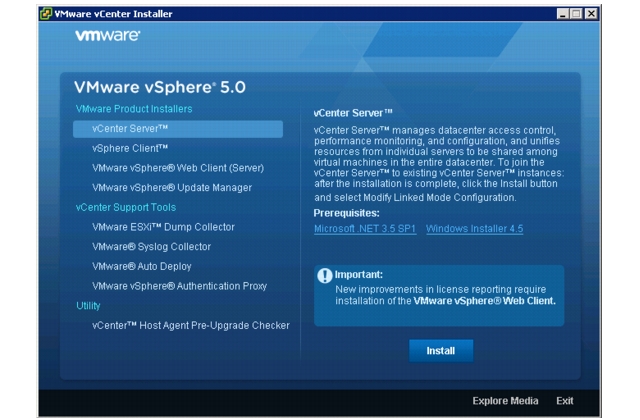Pick VMware® Auto Deploy from support tools
The image size is (640, 420).
pos(142,266)
